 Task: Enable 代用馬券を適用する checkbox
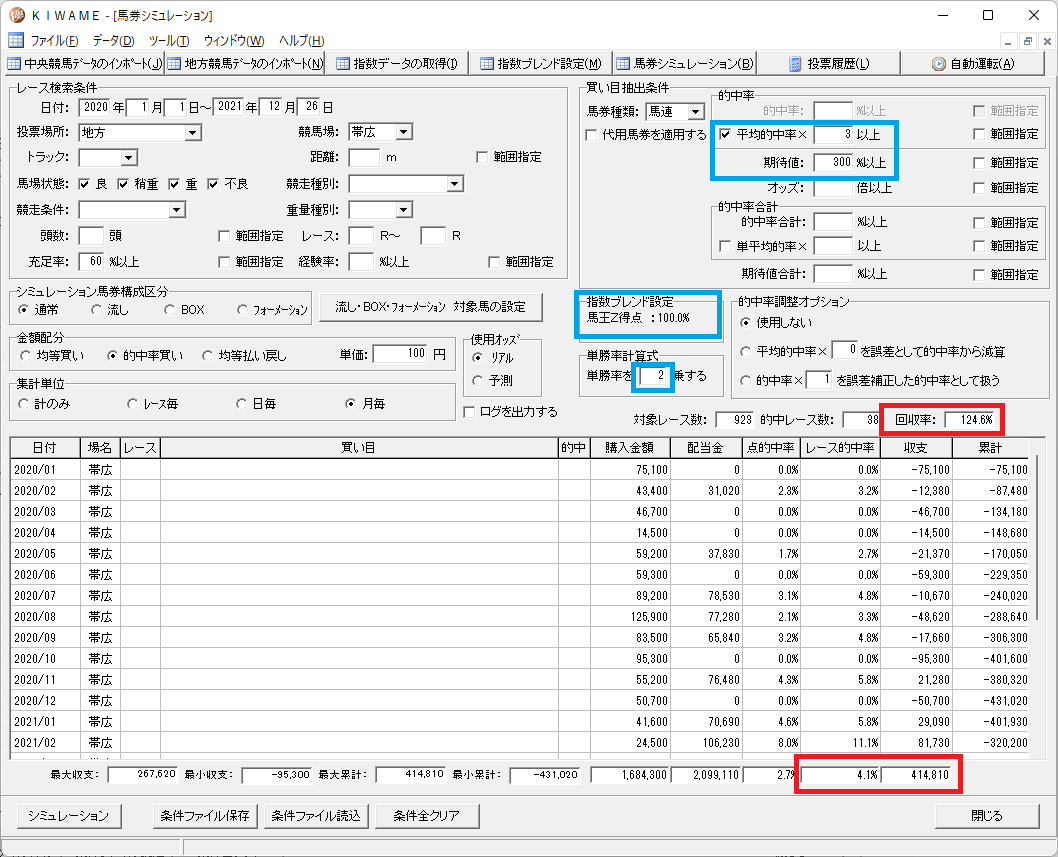click(591, 135)
